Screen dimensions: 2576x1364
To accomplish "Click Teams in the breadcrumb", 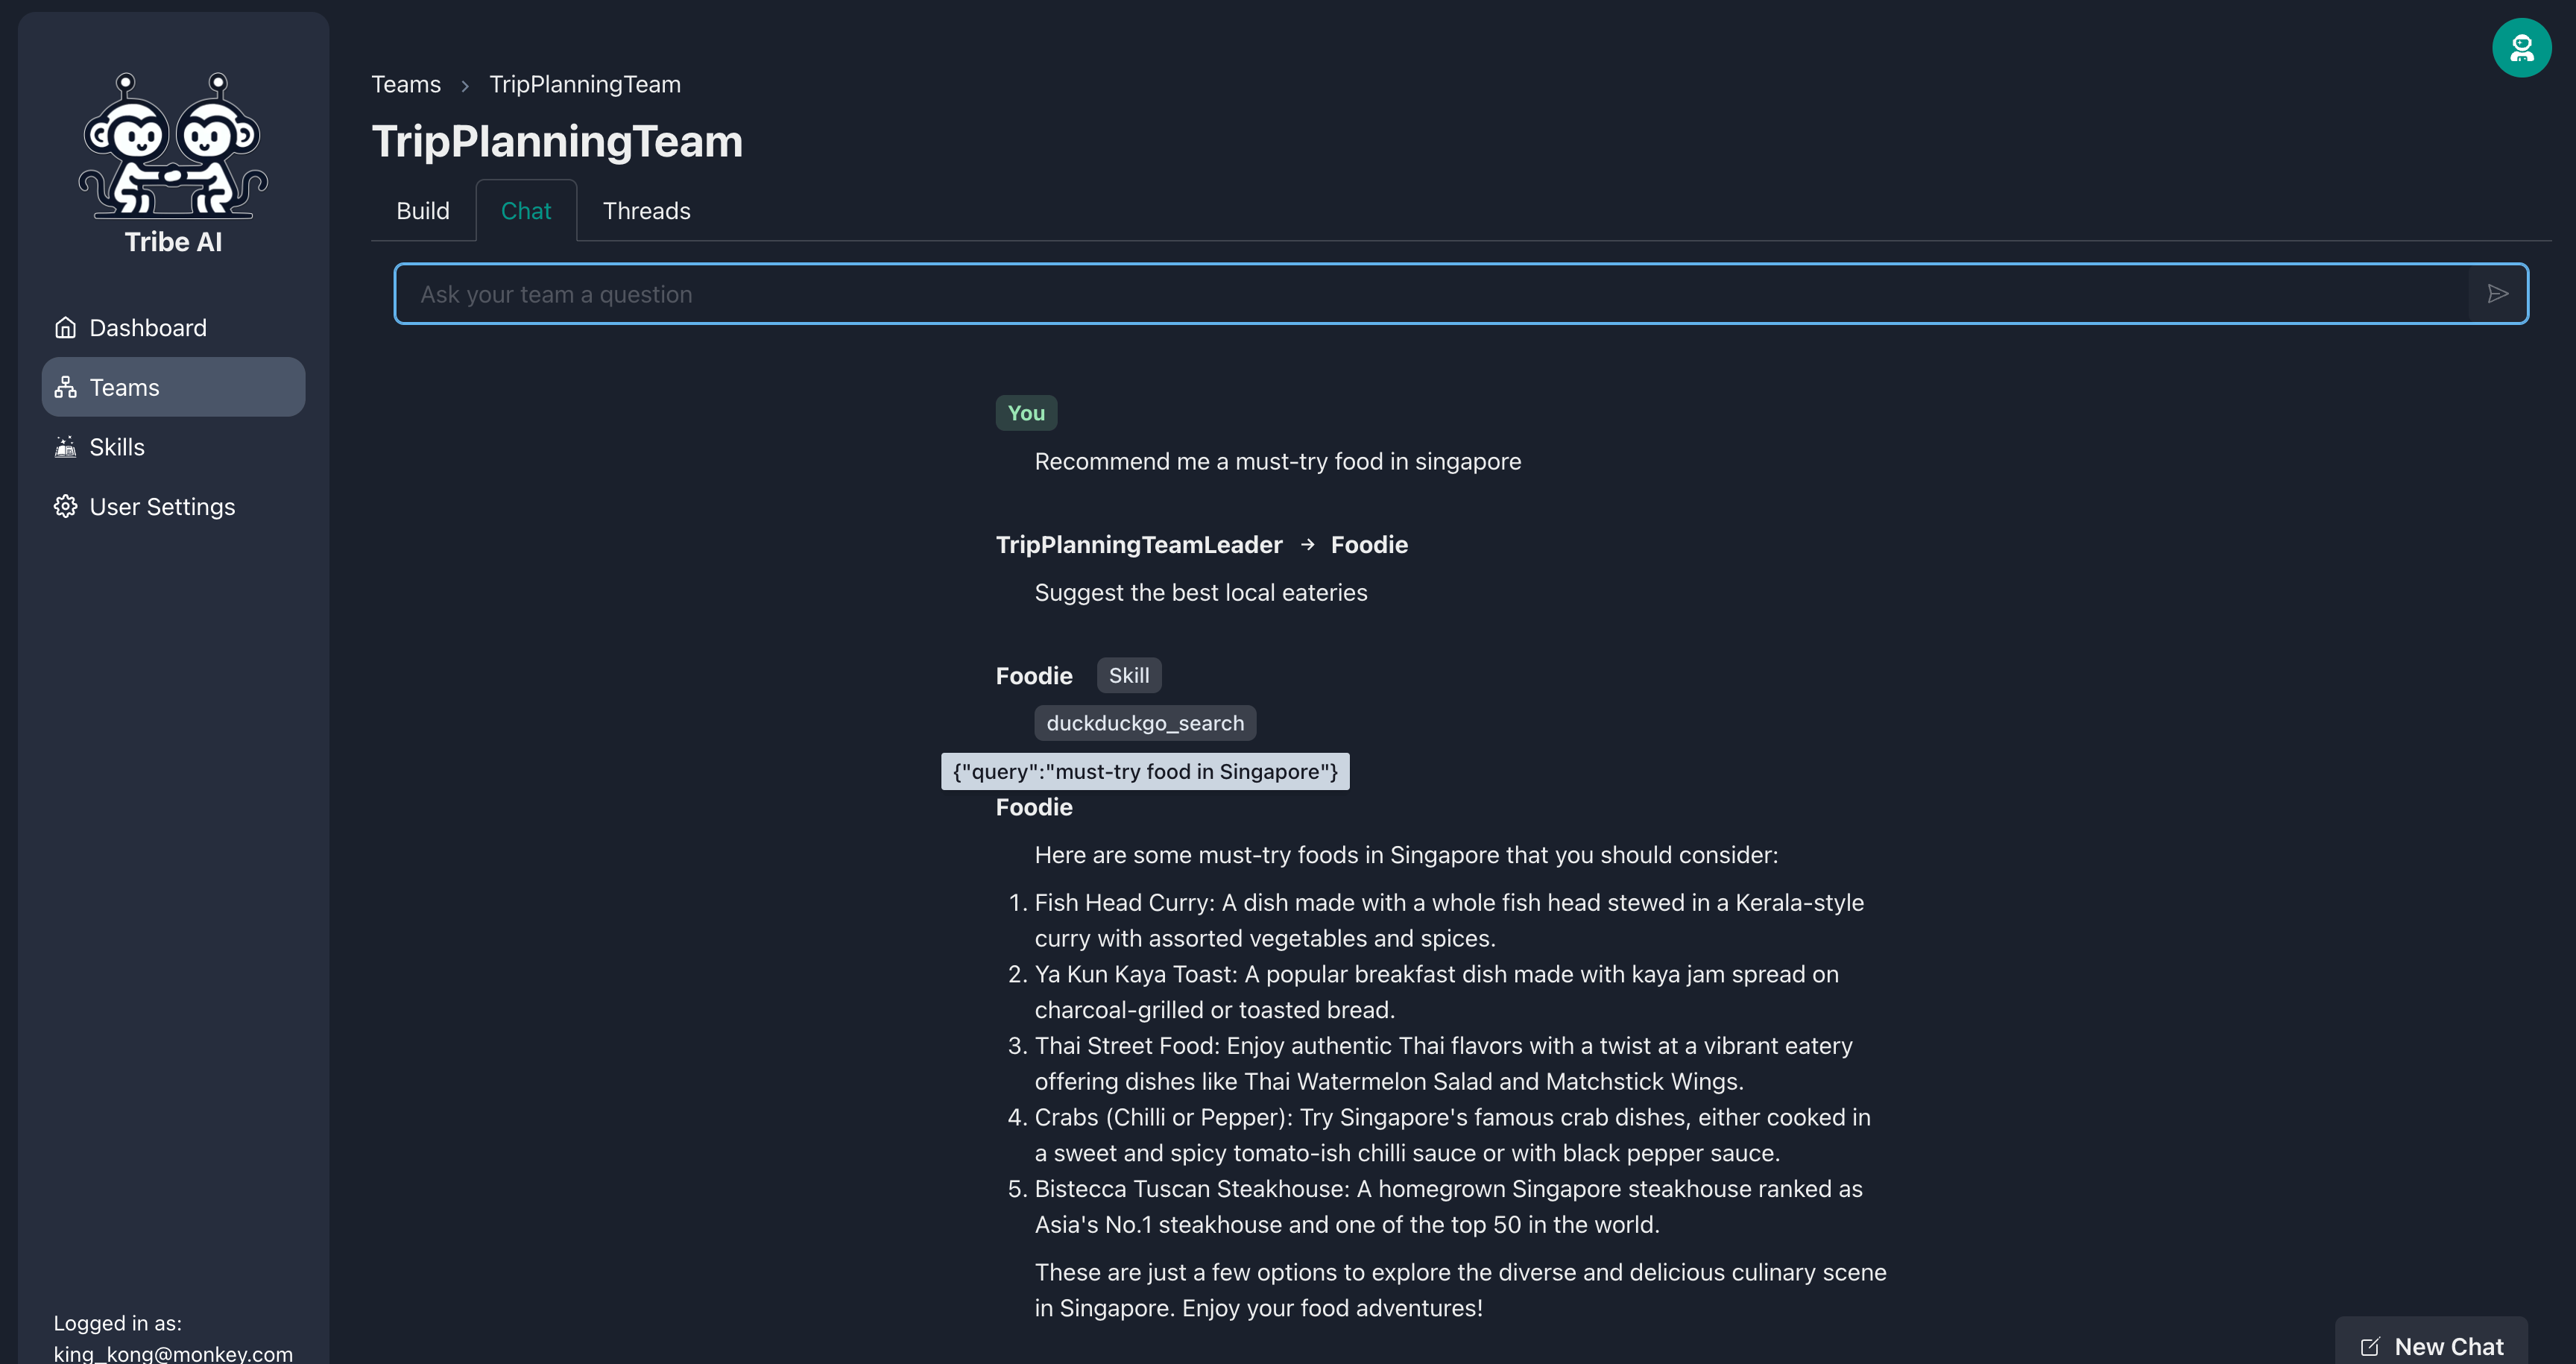I will tap(406, 85).
